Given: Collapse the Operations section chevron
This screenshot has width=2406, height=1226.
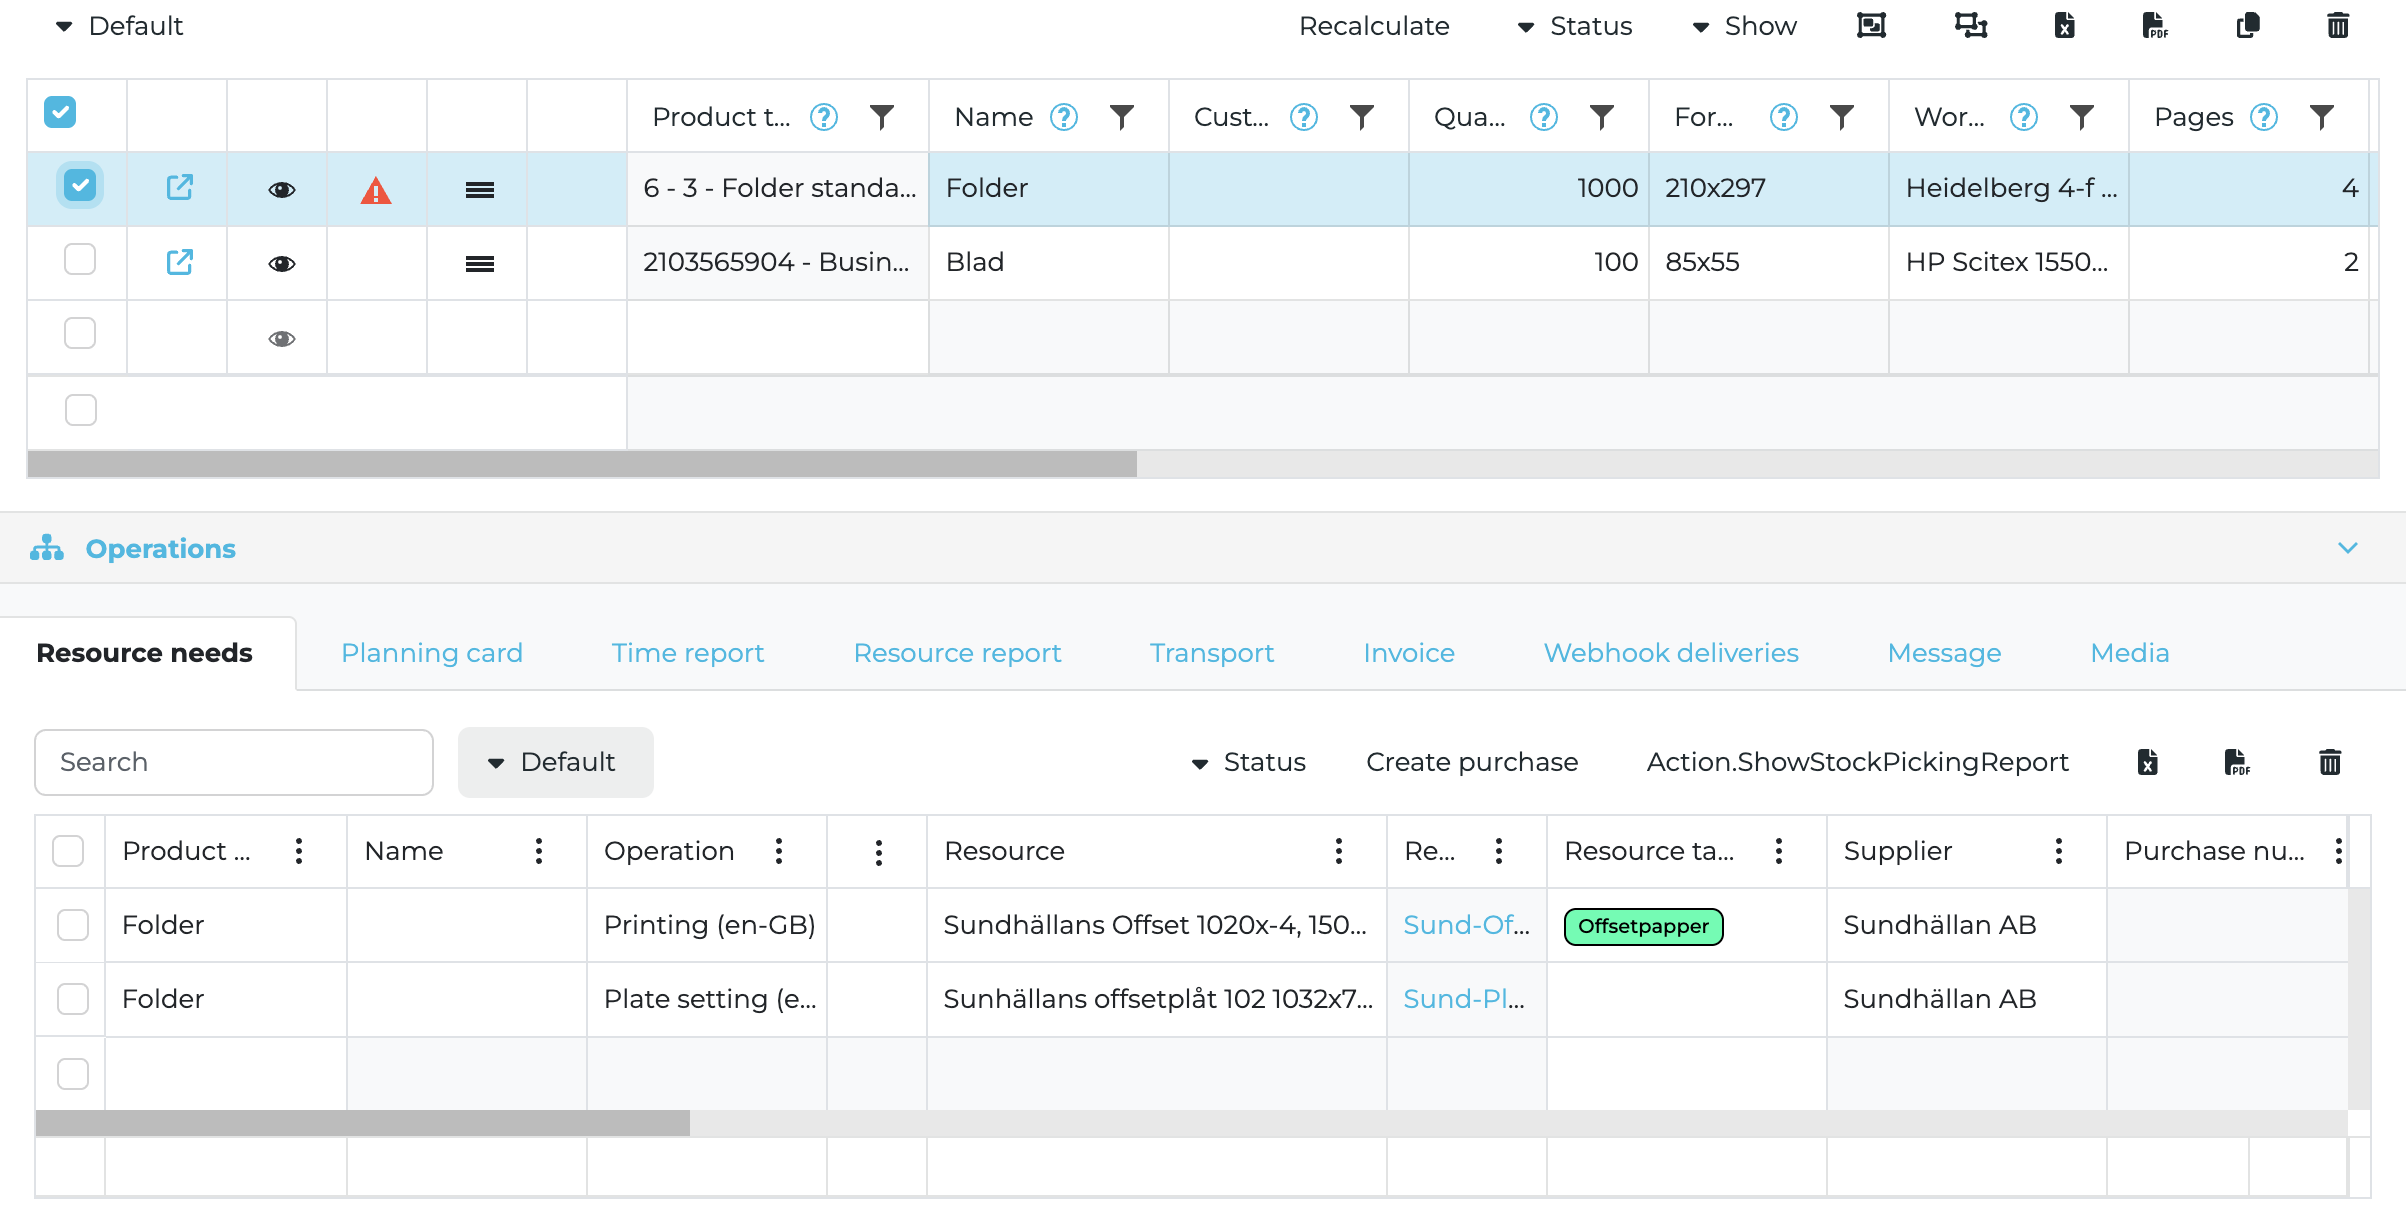Looking at the screenshot, I should pyautogui.click(x=2347, y=548).
